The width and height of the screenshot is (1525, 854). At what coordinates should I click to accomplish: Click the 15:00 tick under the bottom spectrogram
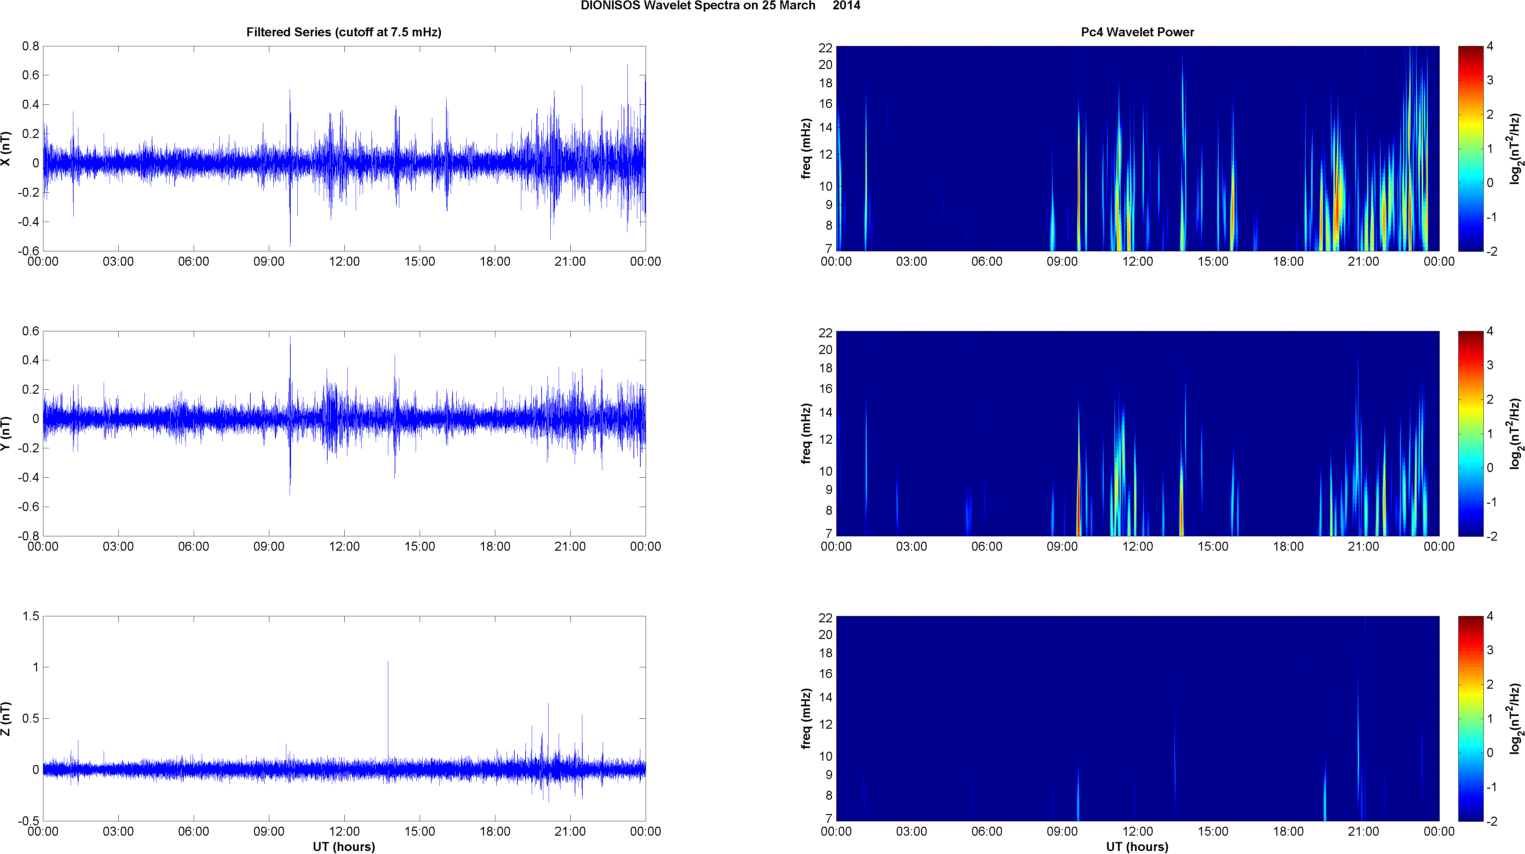[x=1213, y=832]
